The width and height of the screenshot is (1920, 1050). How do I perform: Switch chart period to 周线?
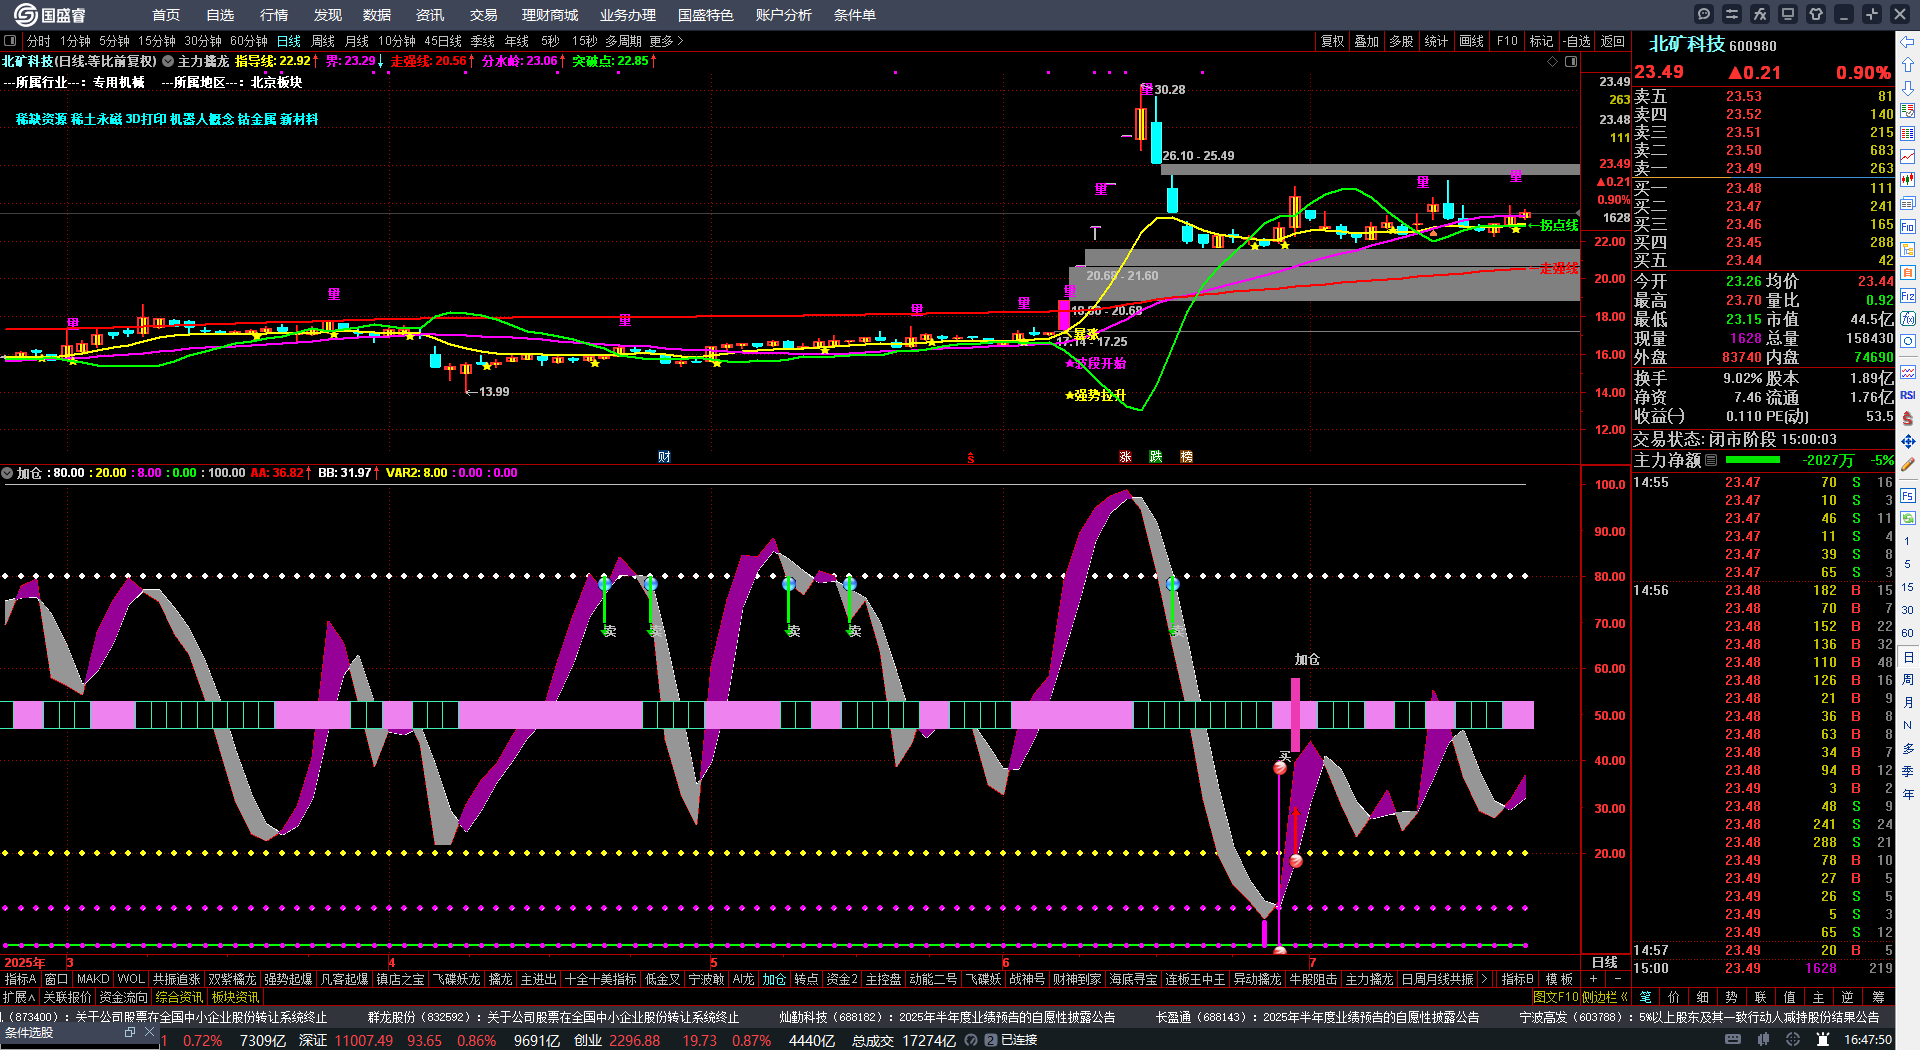point(323,41)
